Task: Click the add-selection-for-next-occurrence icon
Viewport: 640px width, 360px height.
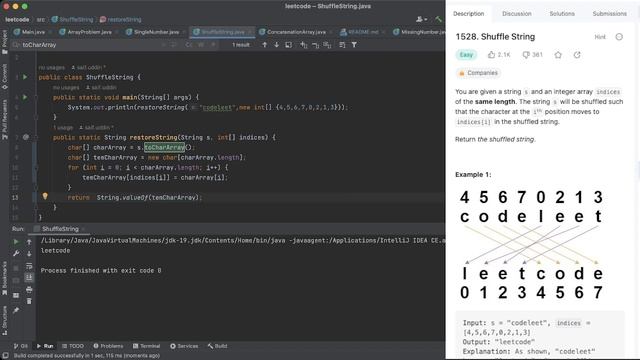Action: 303,45
